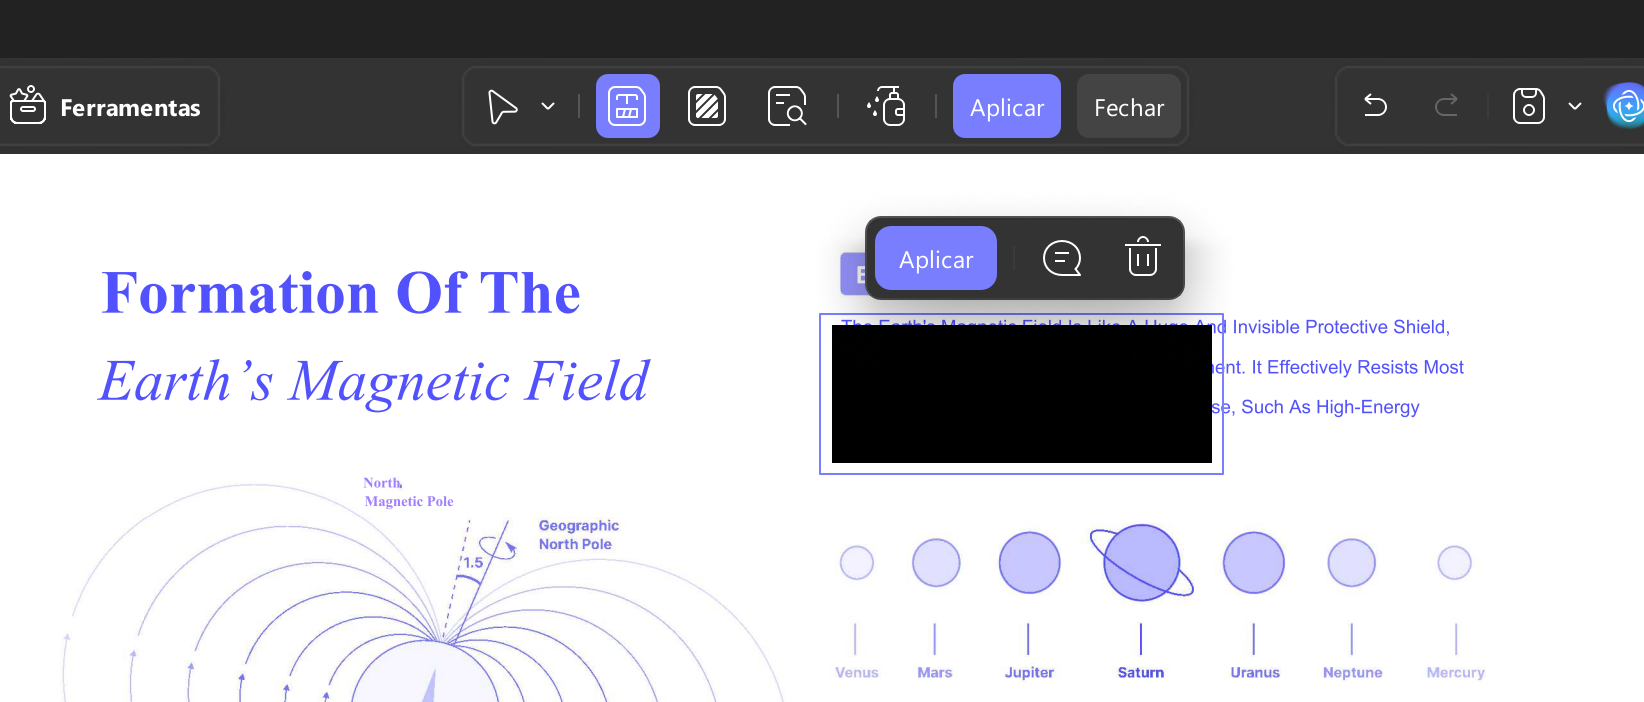Click the toolbar Aplicar button
Screen dimensions: 1644x702
point(1007,106)
